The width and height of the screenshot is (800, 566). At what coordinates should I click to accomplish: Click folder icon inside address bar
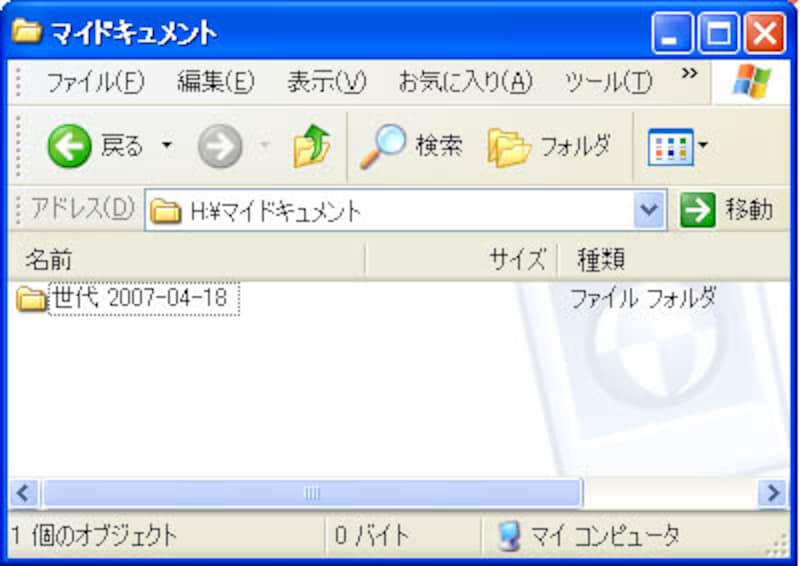[x=166, y=211]
